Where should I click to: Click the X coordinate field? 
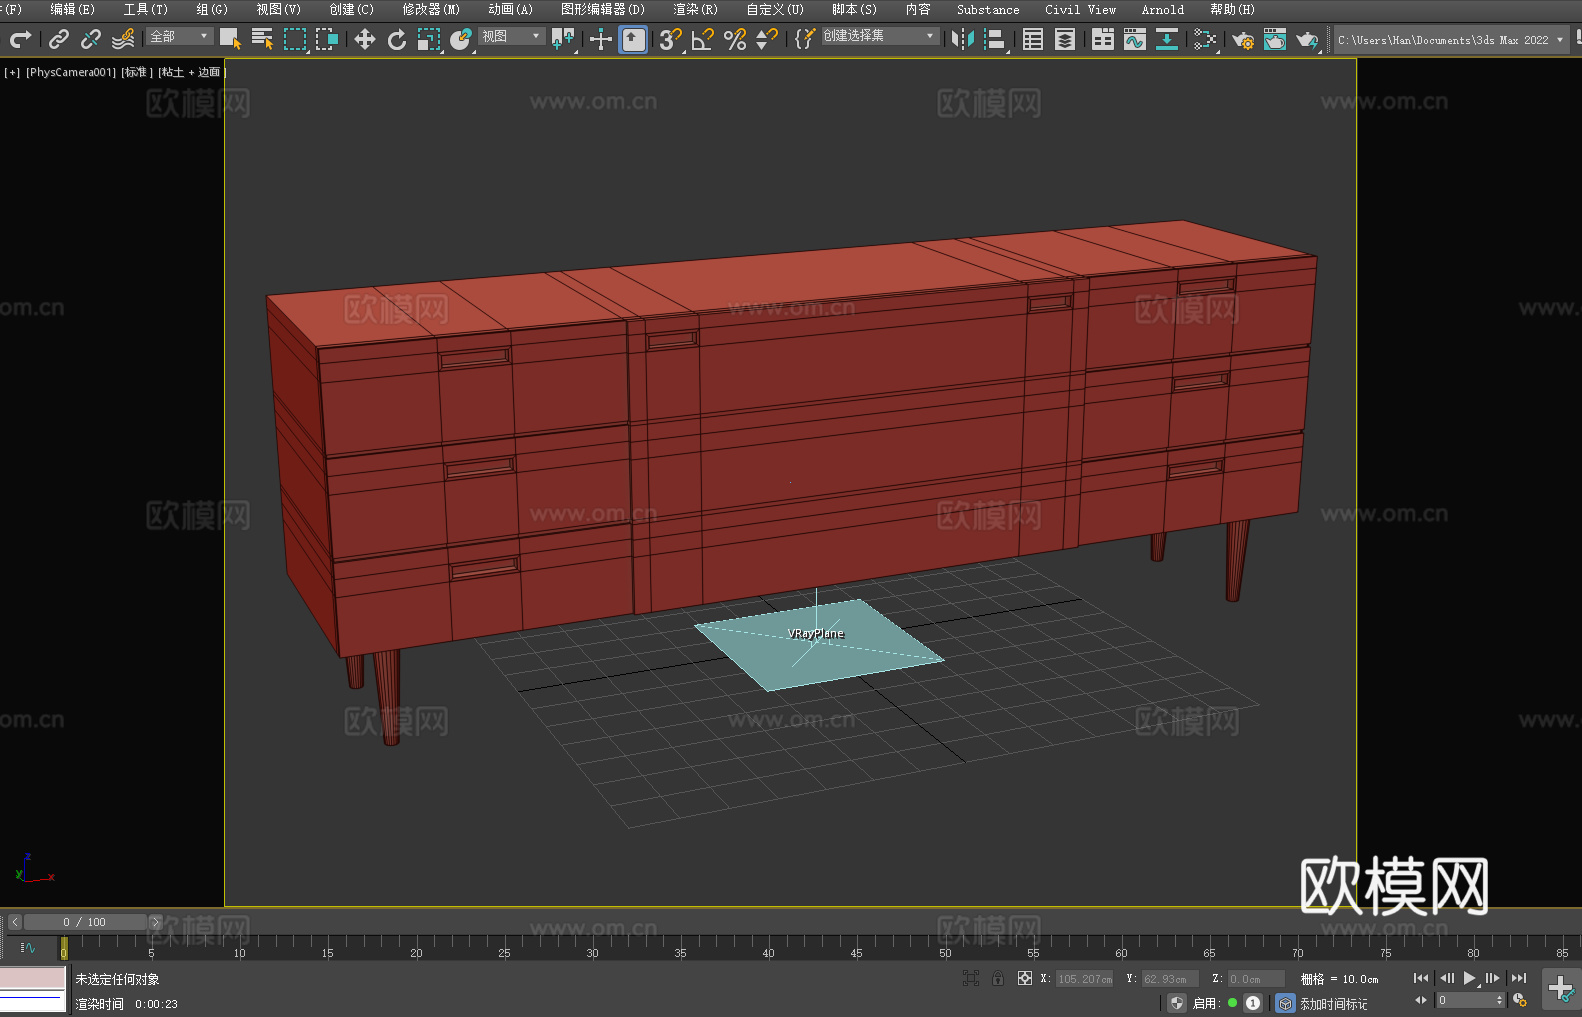coord(1085,979)
